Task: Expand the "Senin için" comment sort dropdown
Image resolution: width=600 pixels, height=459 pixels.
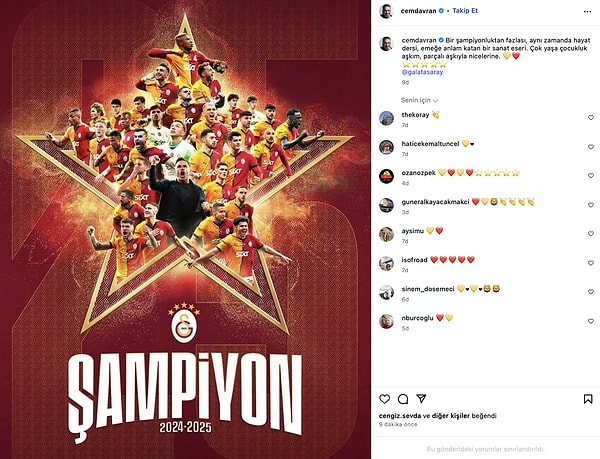Action: tap(419, 100)
